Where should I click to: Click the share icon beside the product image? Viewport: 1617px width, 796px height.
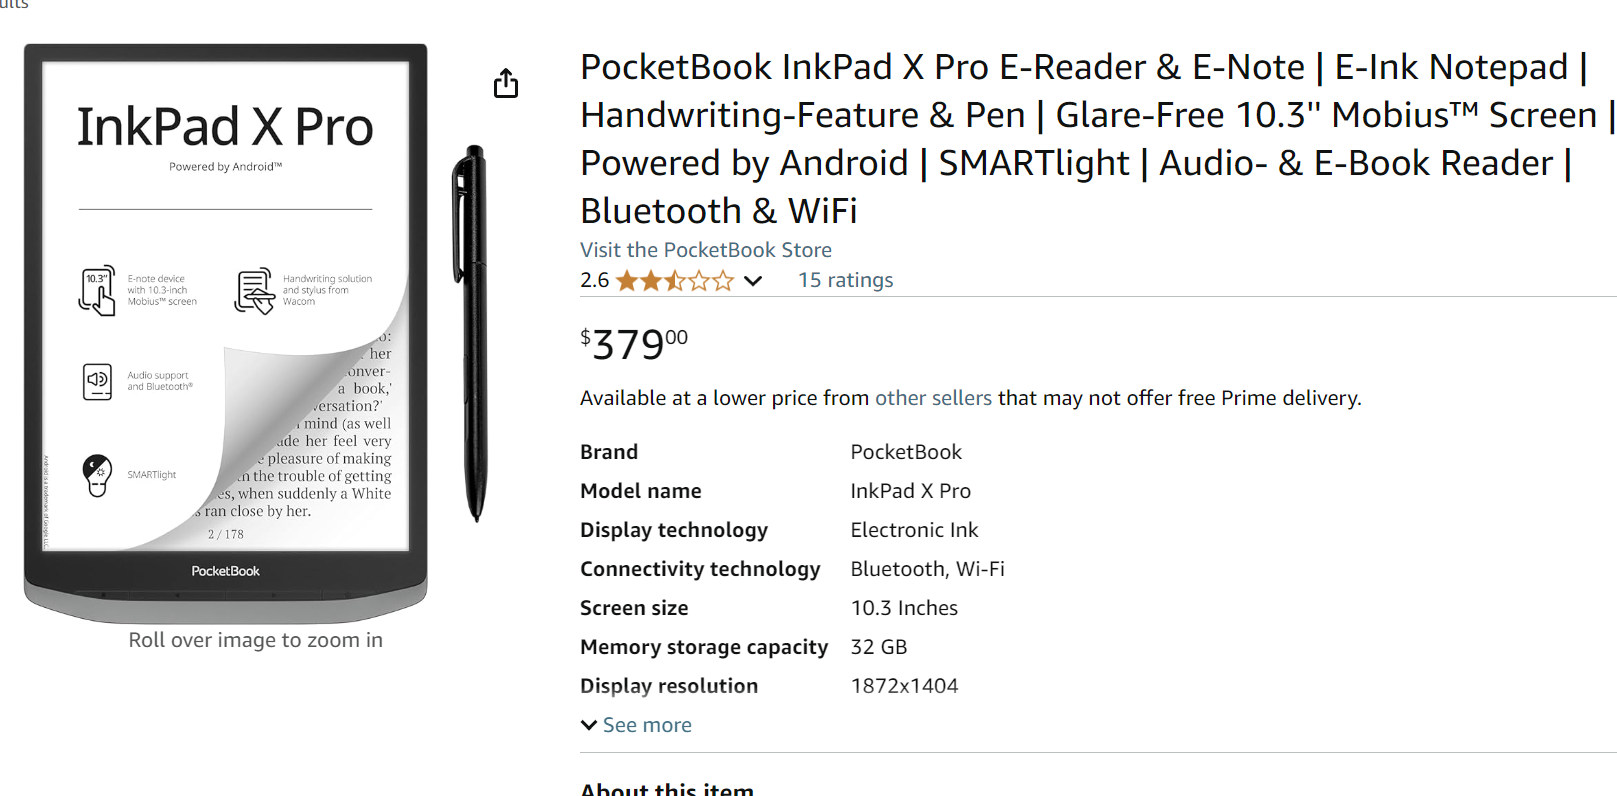point(506,84)
